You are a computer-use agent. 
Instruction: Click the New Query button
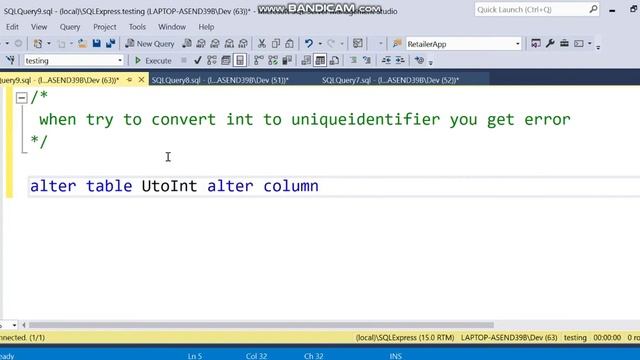(x=150, y=44)
